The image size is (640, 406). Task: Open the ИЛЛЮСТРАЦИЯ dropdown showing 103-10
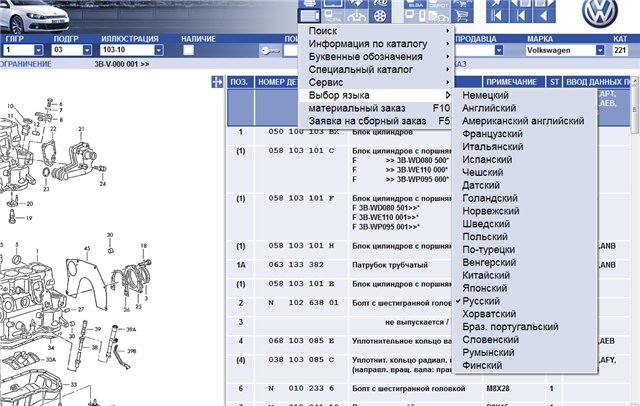pos(159,50)
